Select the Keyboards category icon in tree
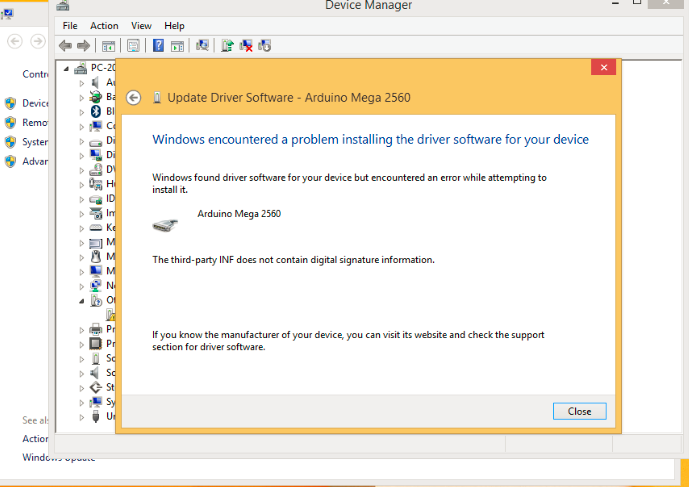This screenshot has height=487, width=689. pyautogui.click(x=95, y=227)
